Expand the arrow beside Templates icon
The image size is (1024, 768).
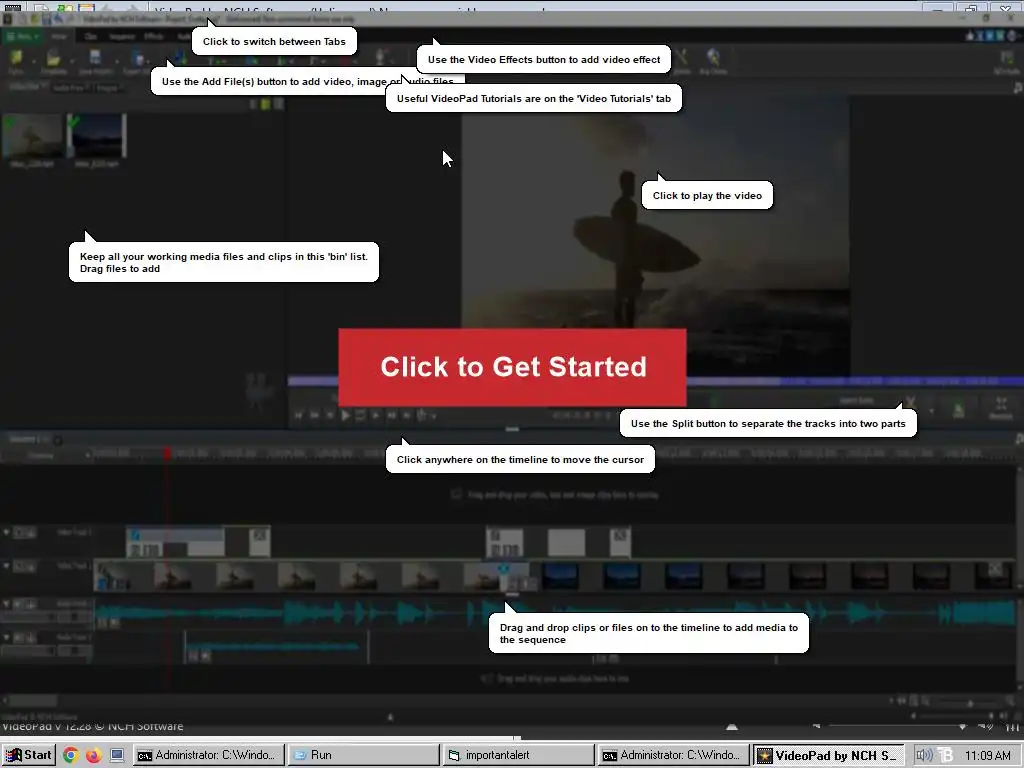[x=73, y=61]
